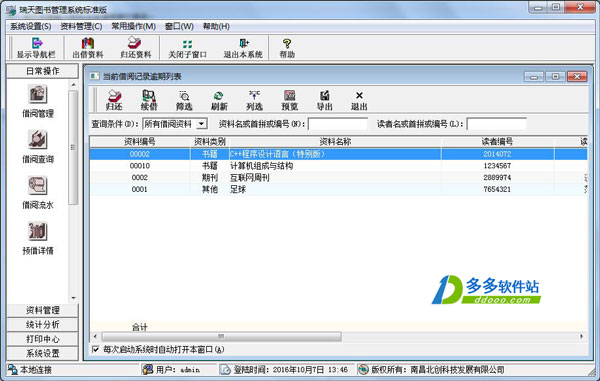Select the row C++程序设计语言（特别版）
Screen dimensions: 600x381
pyautogui.click(x=339, y=154)
